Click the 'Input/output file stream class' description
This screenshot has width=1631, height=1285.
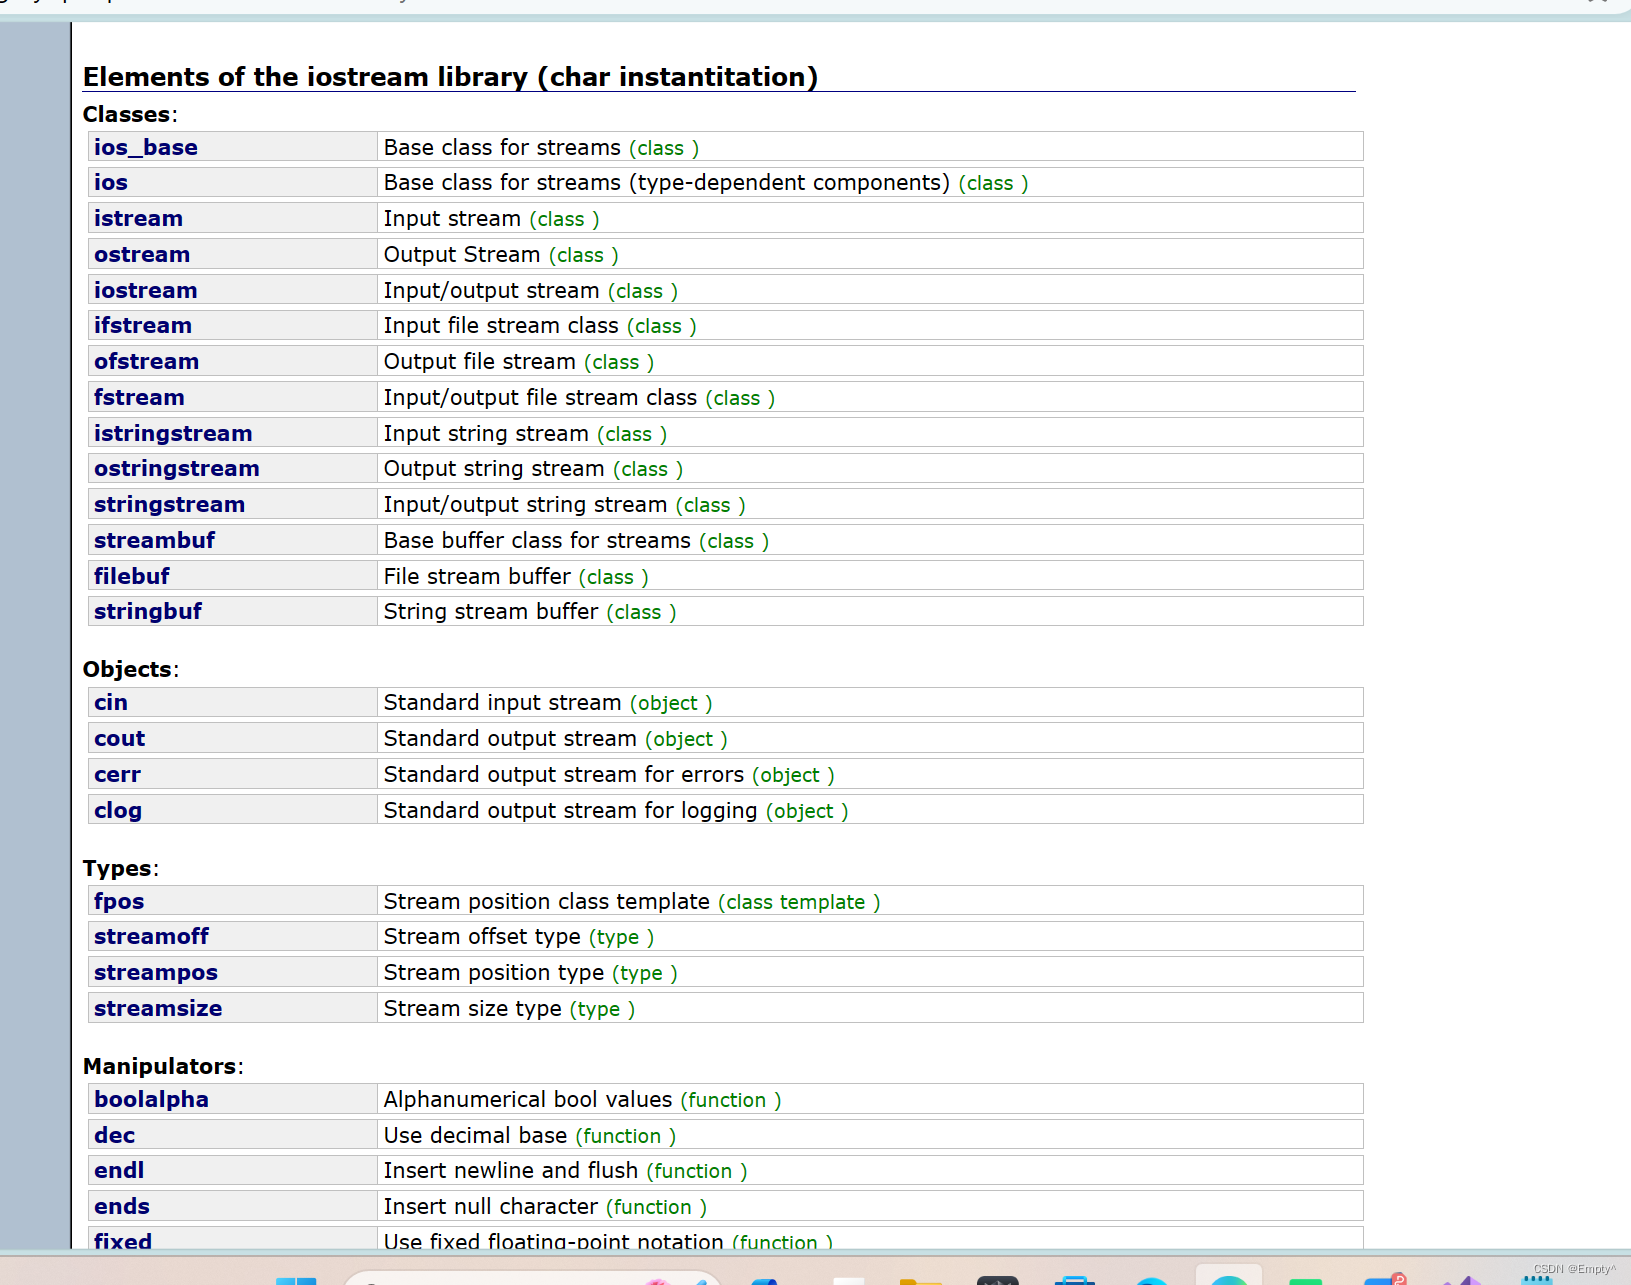click(540, 397)
